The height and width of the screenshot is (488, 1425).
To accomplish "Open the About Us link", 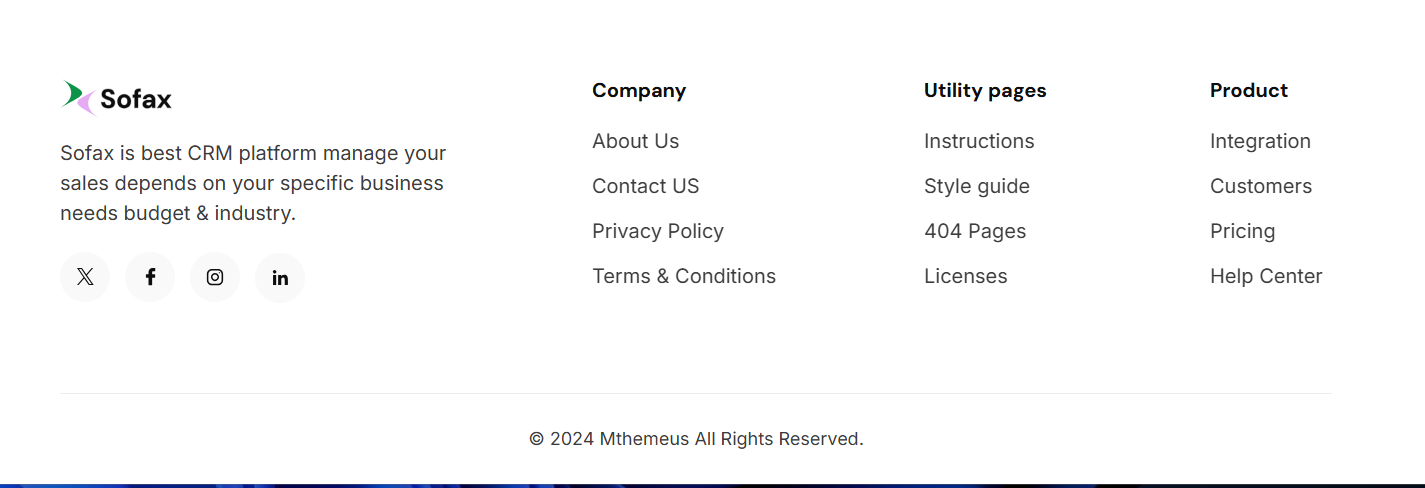I will [x=635, y=141].
